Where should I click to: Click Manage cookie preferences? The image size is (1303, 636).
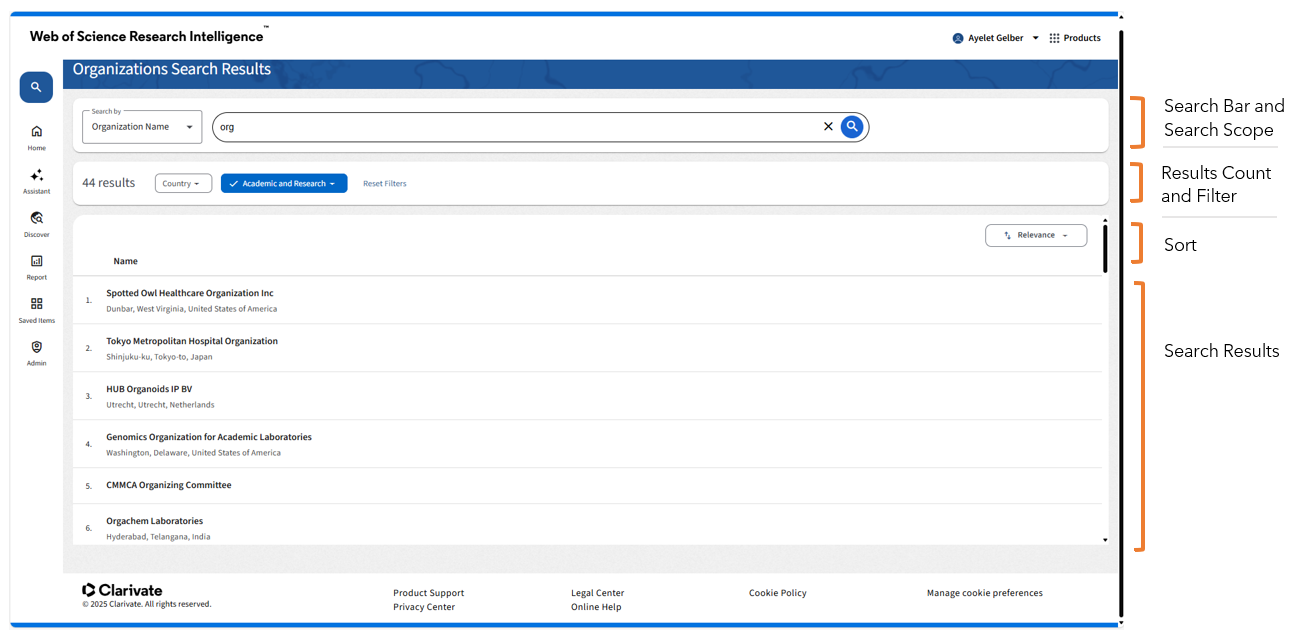[985, 593]
